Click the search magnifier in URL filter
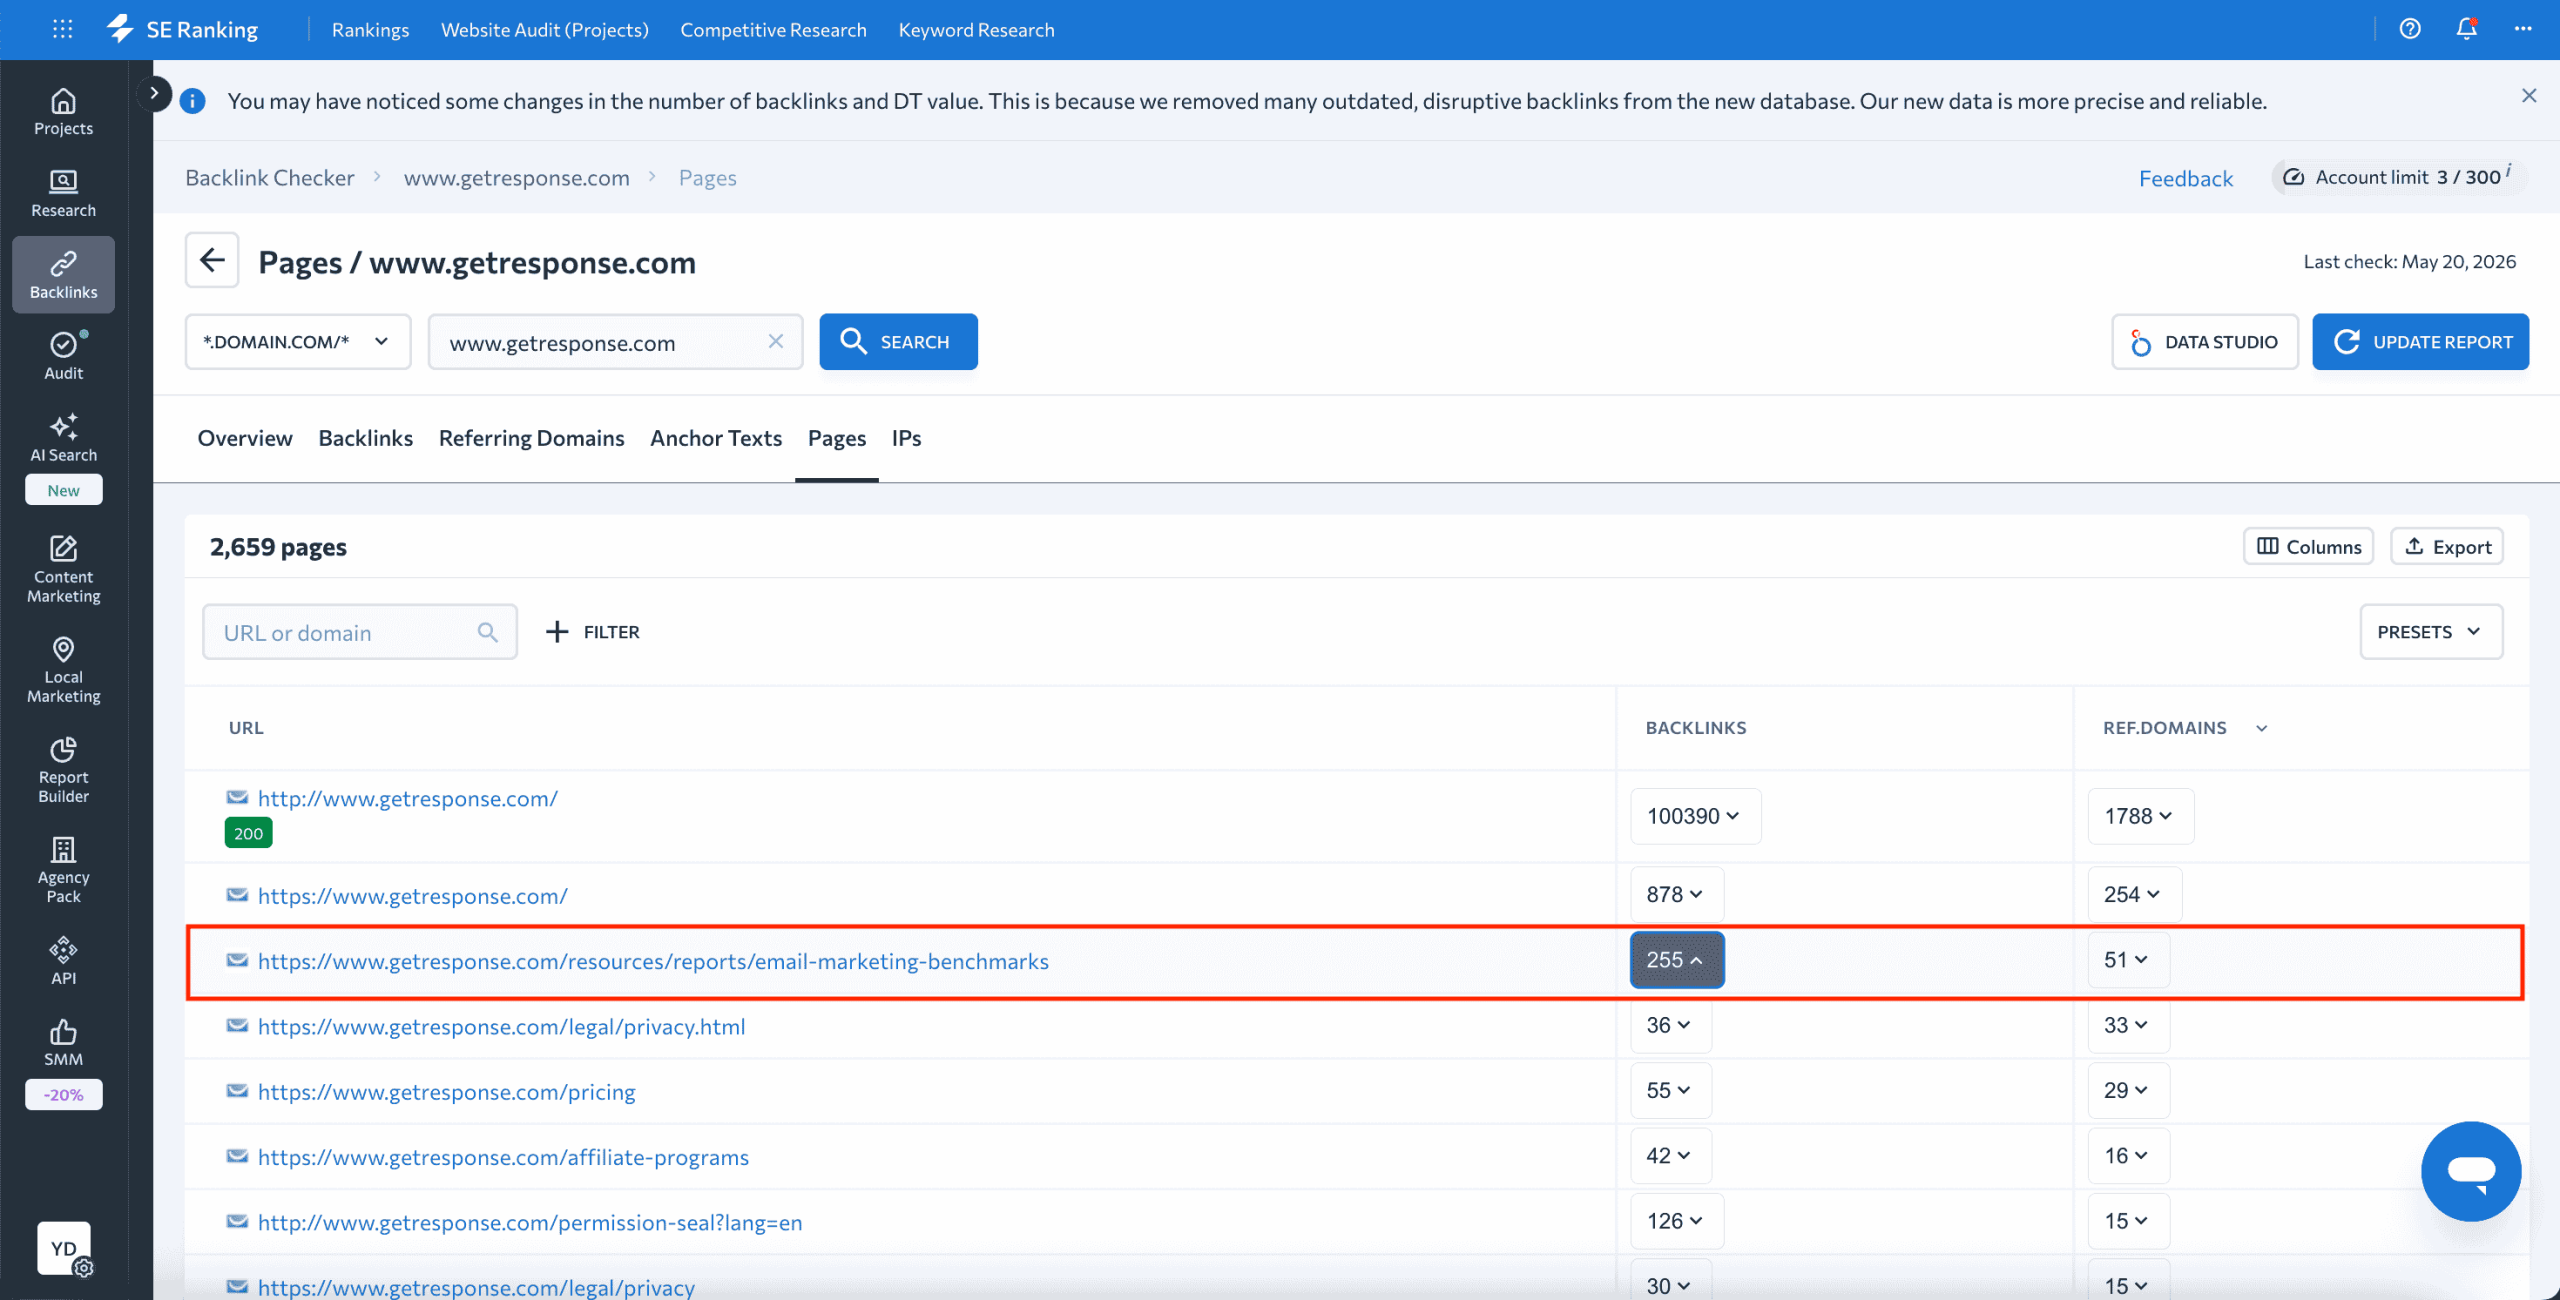This screenshot has height=1300, width=2560. pos(487,632)
